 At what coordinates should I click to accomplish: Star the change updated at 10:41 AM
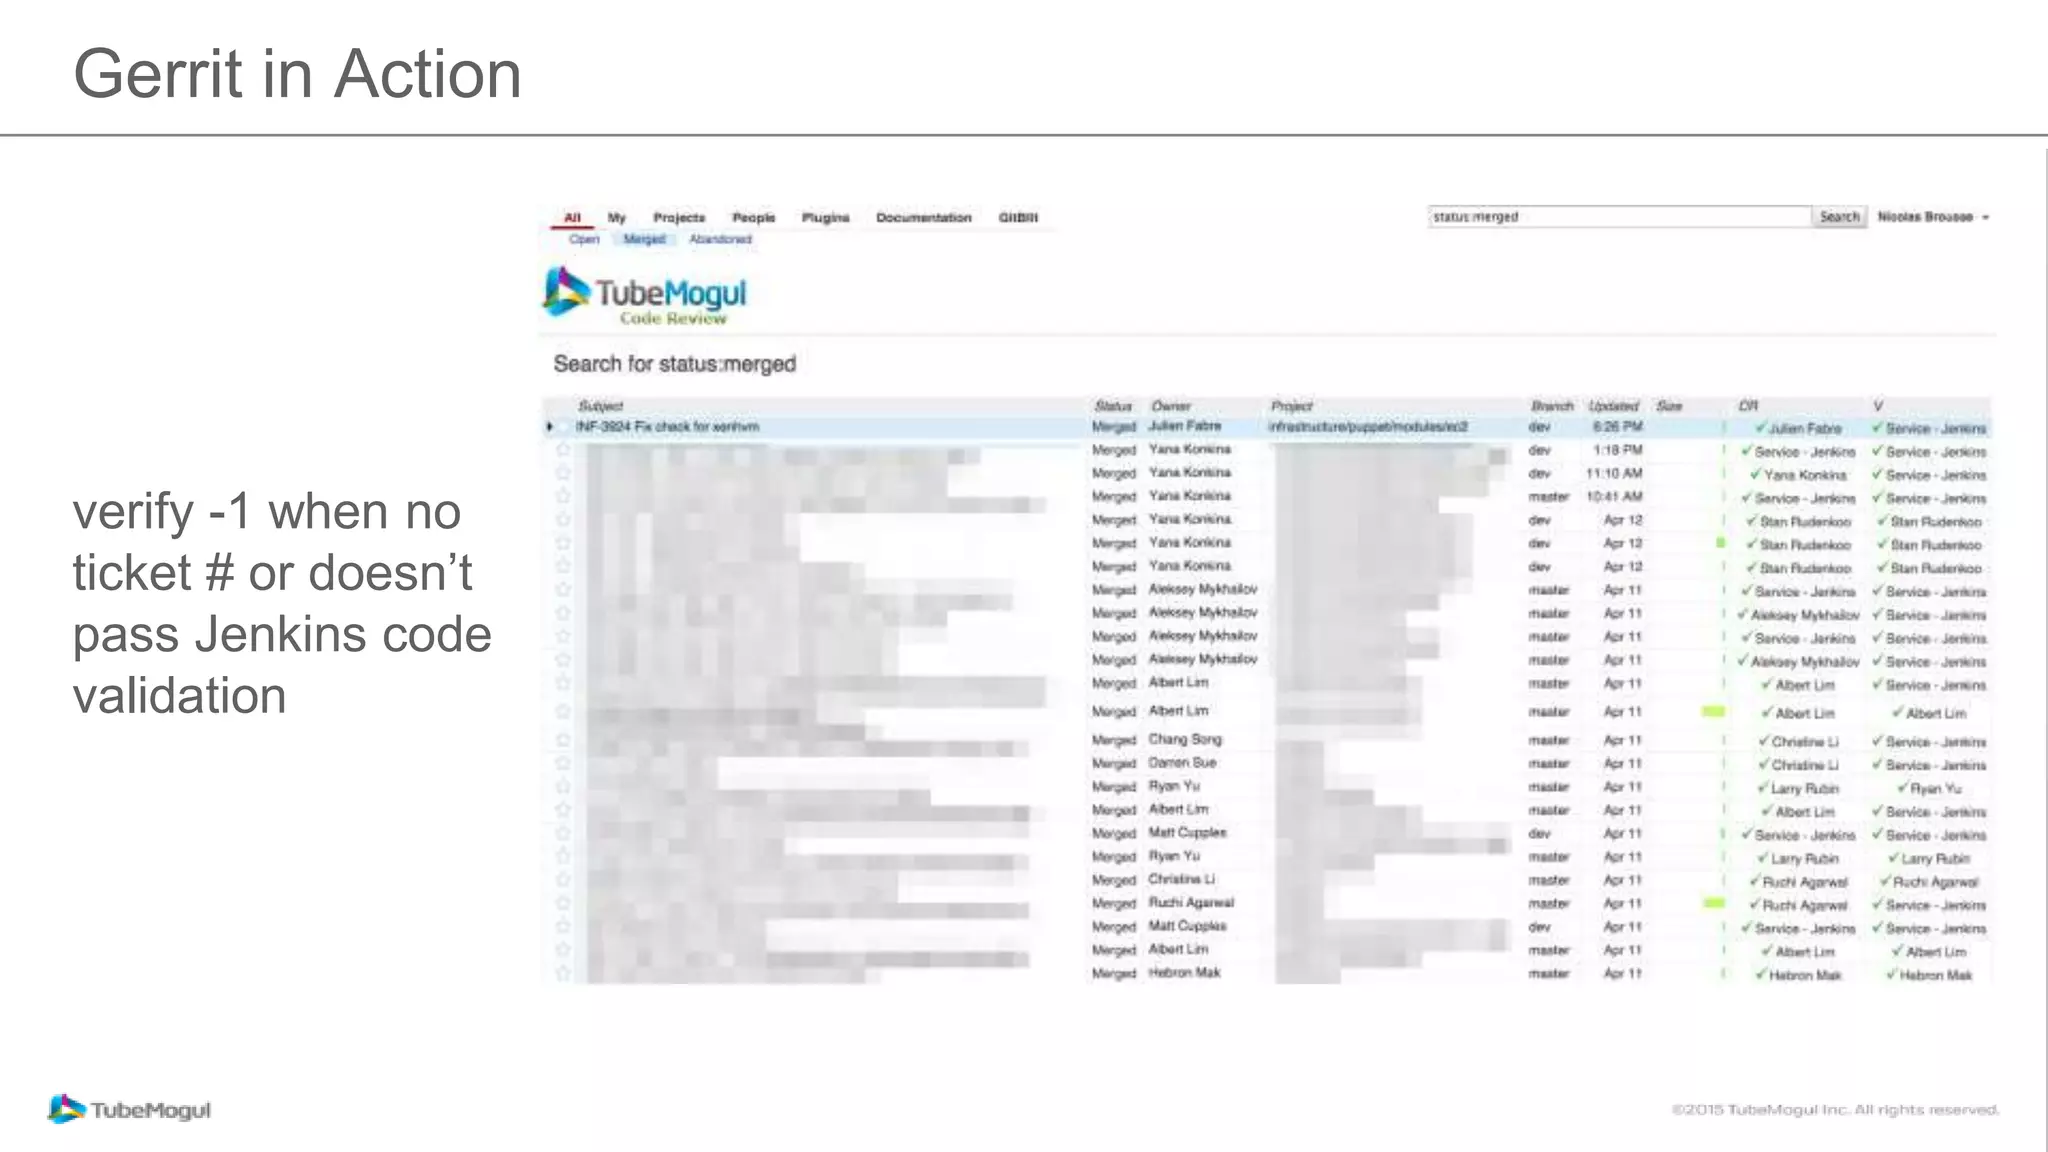tap(563, 496)
